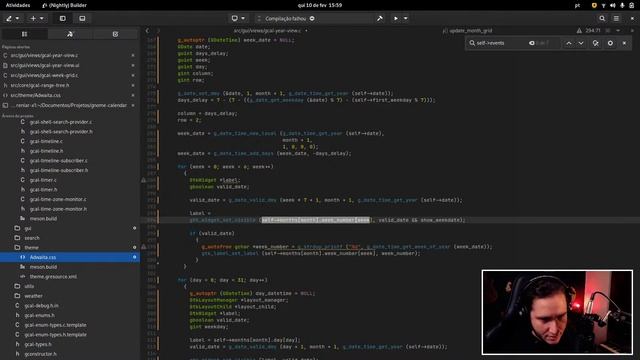This screenshot has width=640, height=360.
Task: Open the device selector dropdown
Action: tap(238, 18)
